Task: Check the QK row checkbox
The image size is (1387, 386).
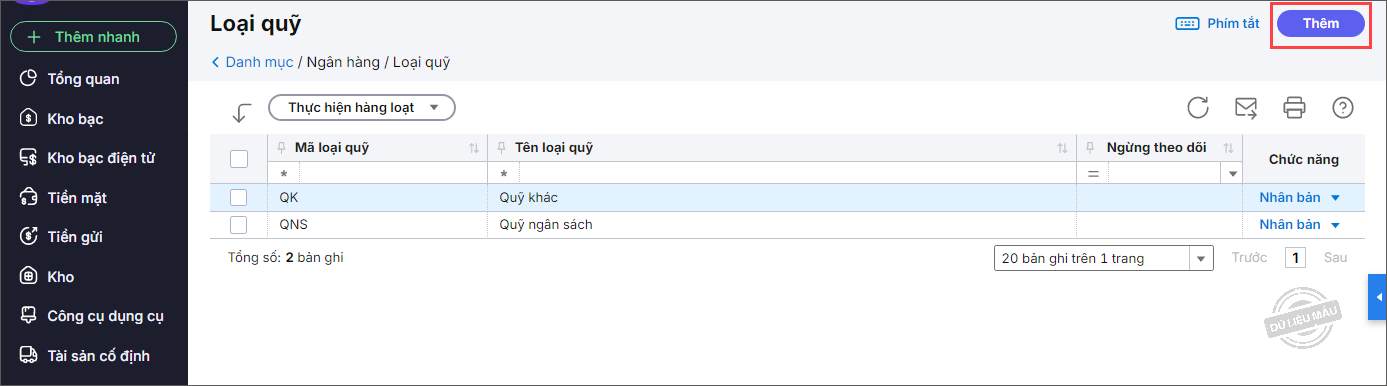Action: point(239,197)
